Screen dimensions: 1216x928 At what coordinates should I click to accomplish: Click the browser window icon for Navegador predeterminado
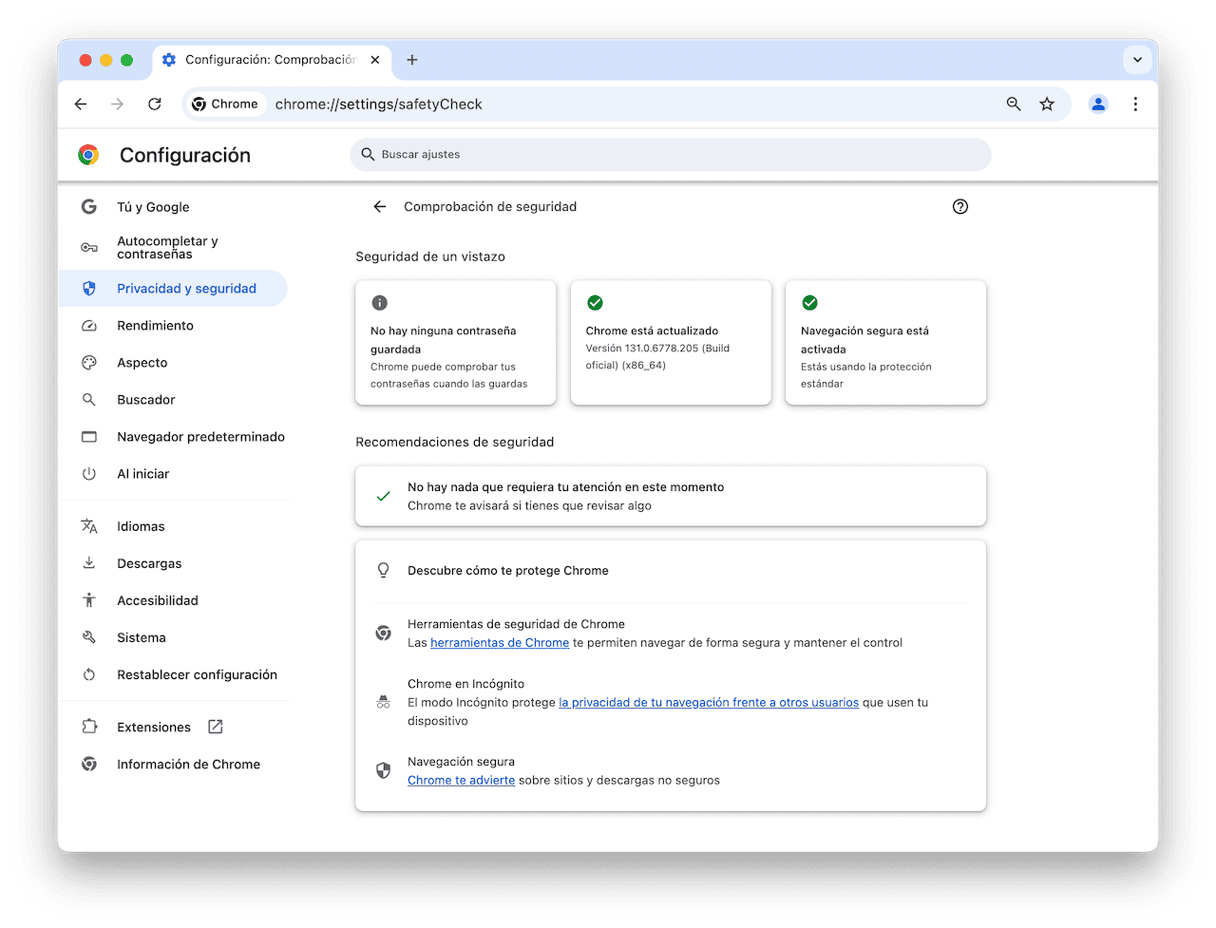tap(89, 437)
